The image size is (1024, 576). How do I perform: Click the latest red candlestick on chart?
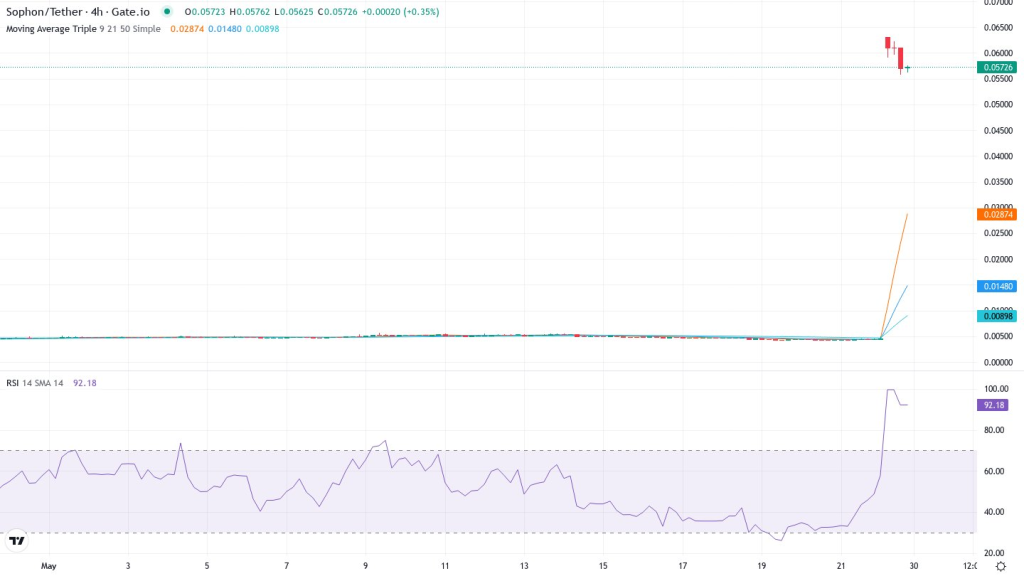tap(901, 59)
